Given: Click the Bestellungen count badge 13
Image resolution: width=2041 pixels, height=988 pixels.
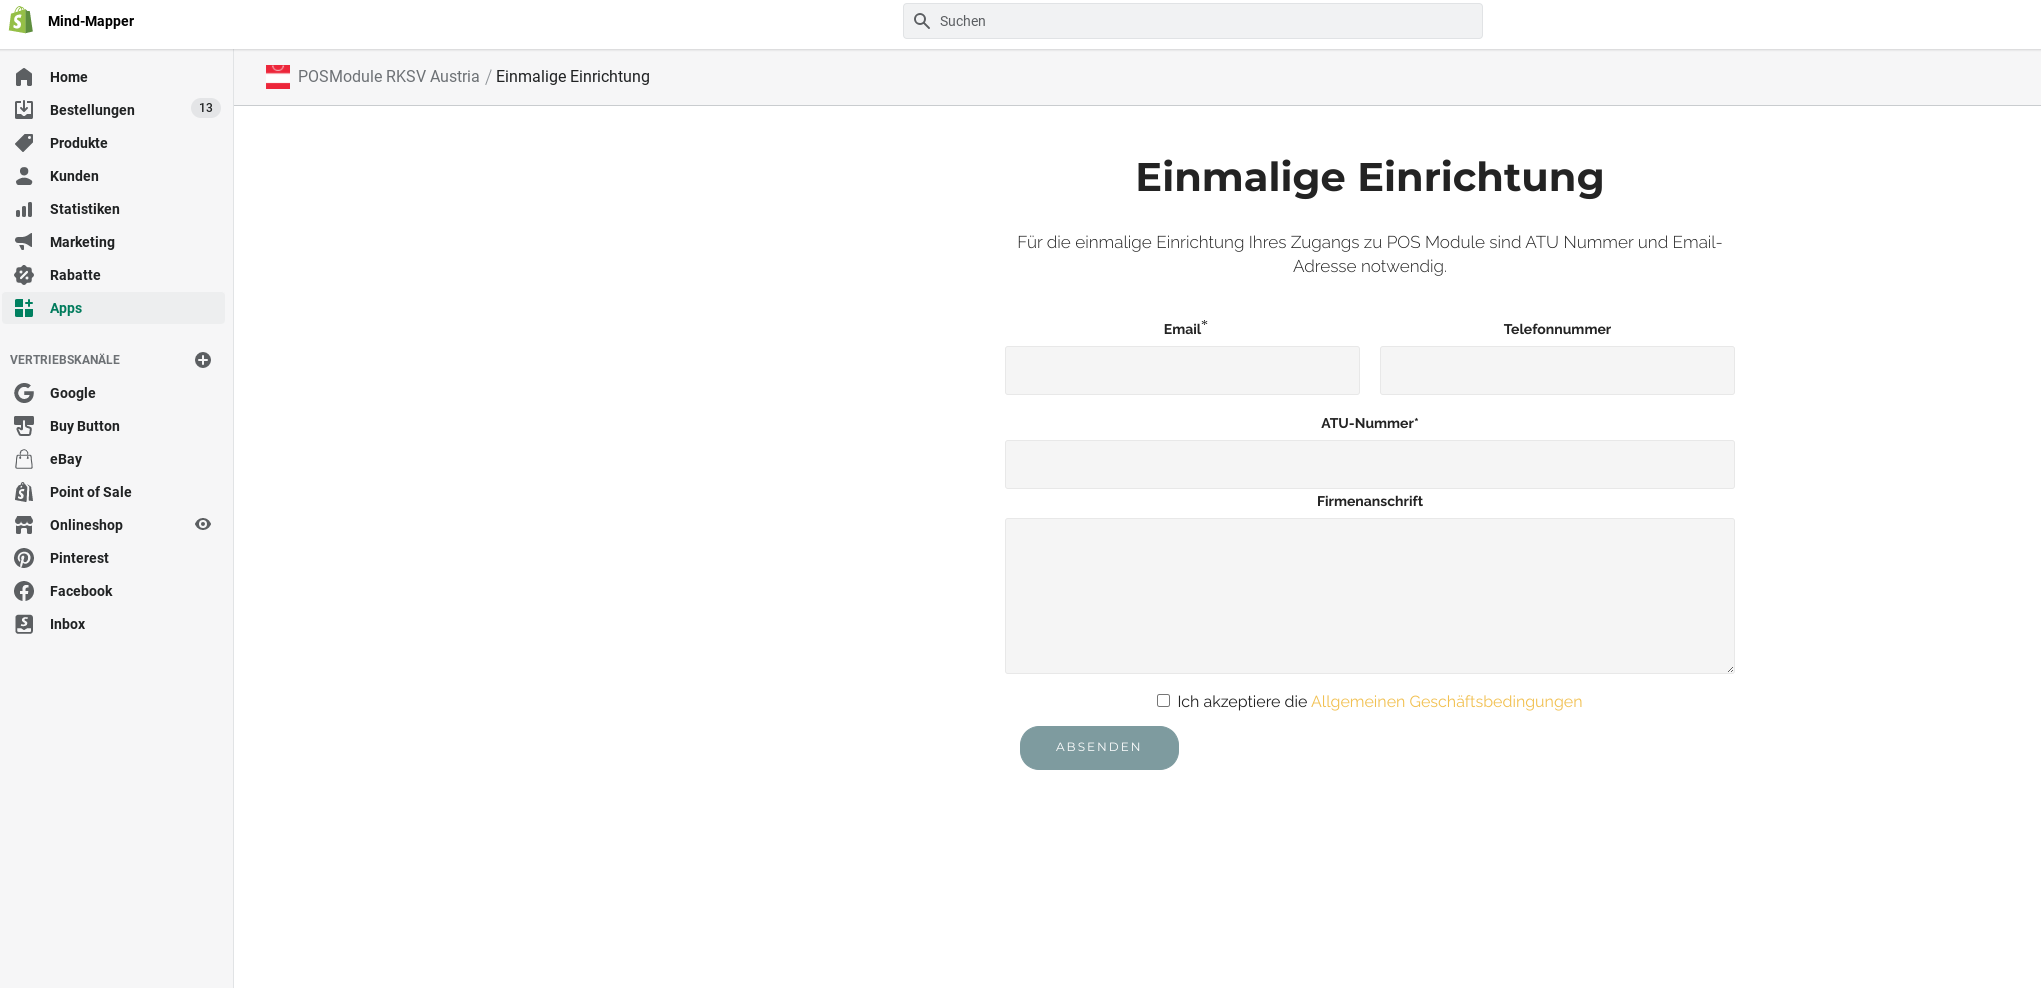Looking at the screenshot, I should 206,108.
